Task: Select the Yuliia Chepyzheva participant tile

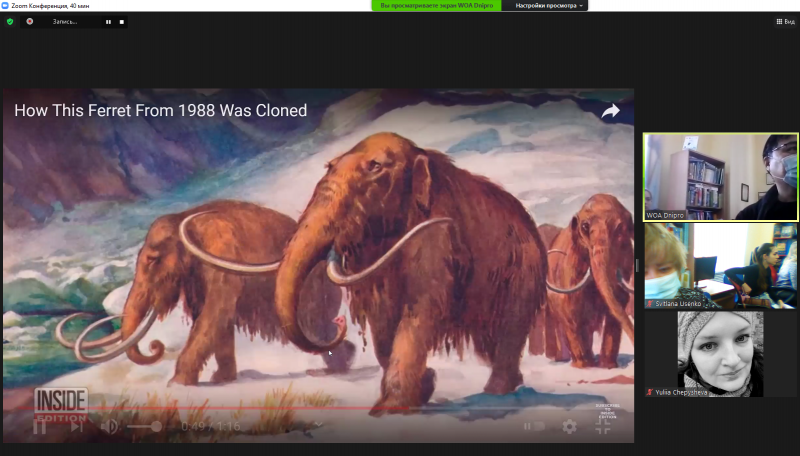Action: pos(720,354)
